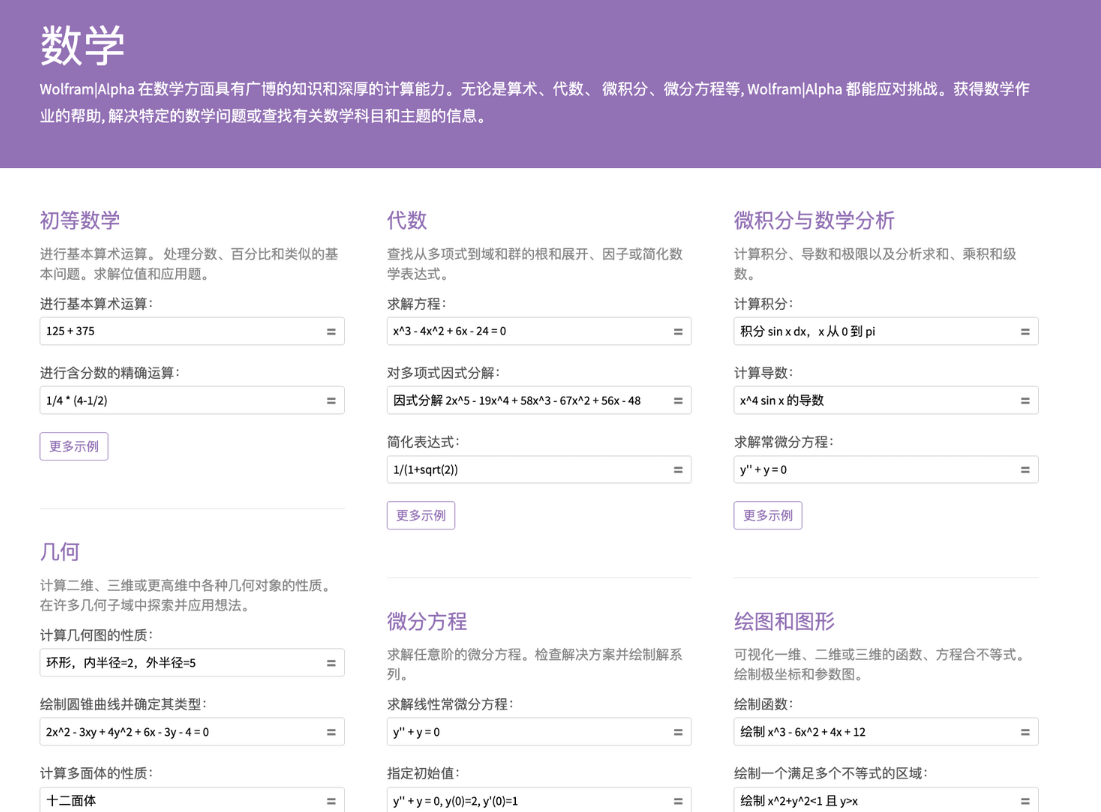Screen dimensions: 1101x812
Task: Click 更多示例 button under 微积分与数学分析
Action: (768, 515)
